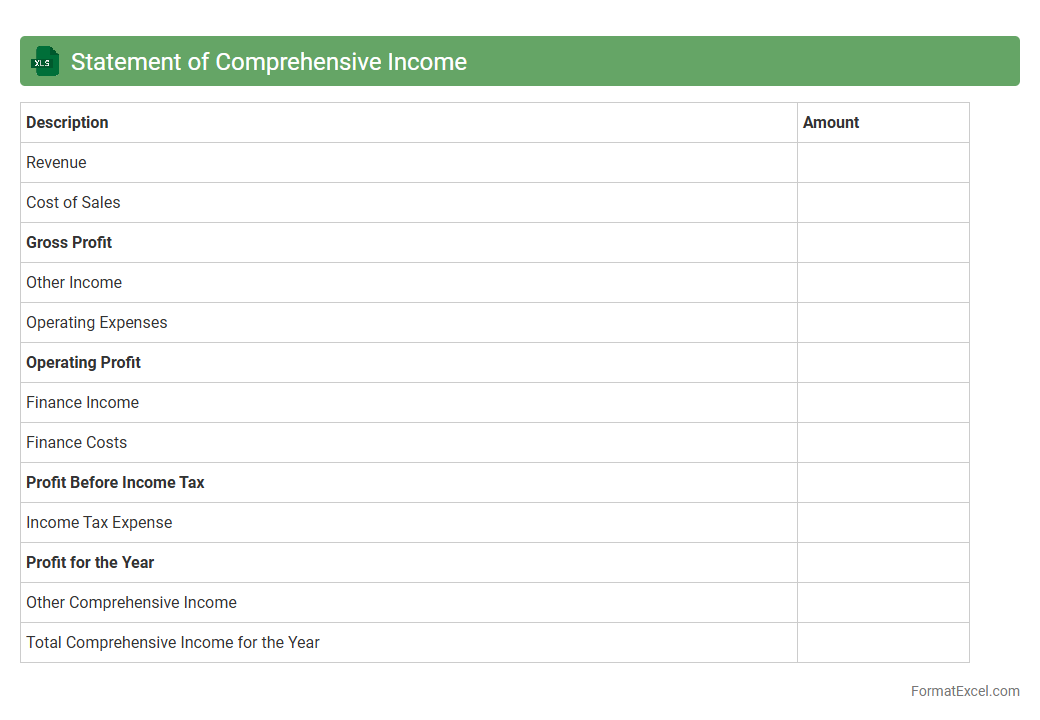The width and height of the screenshot is (1040, 720).
Task: Click Total Comprehensive Income amount cell
Action: point(882,642)
